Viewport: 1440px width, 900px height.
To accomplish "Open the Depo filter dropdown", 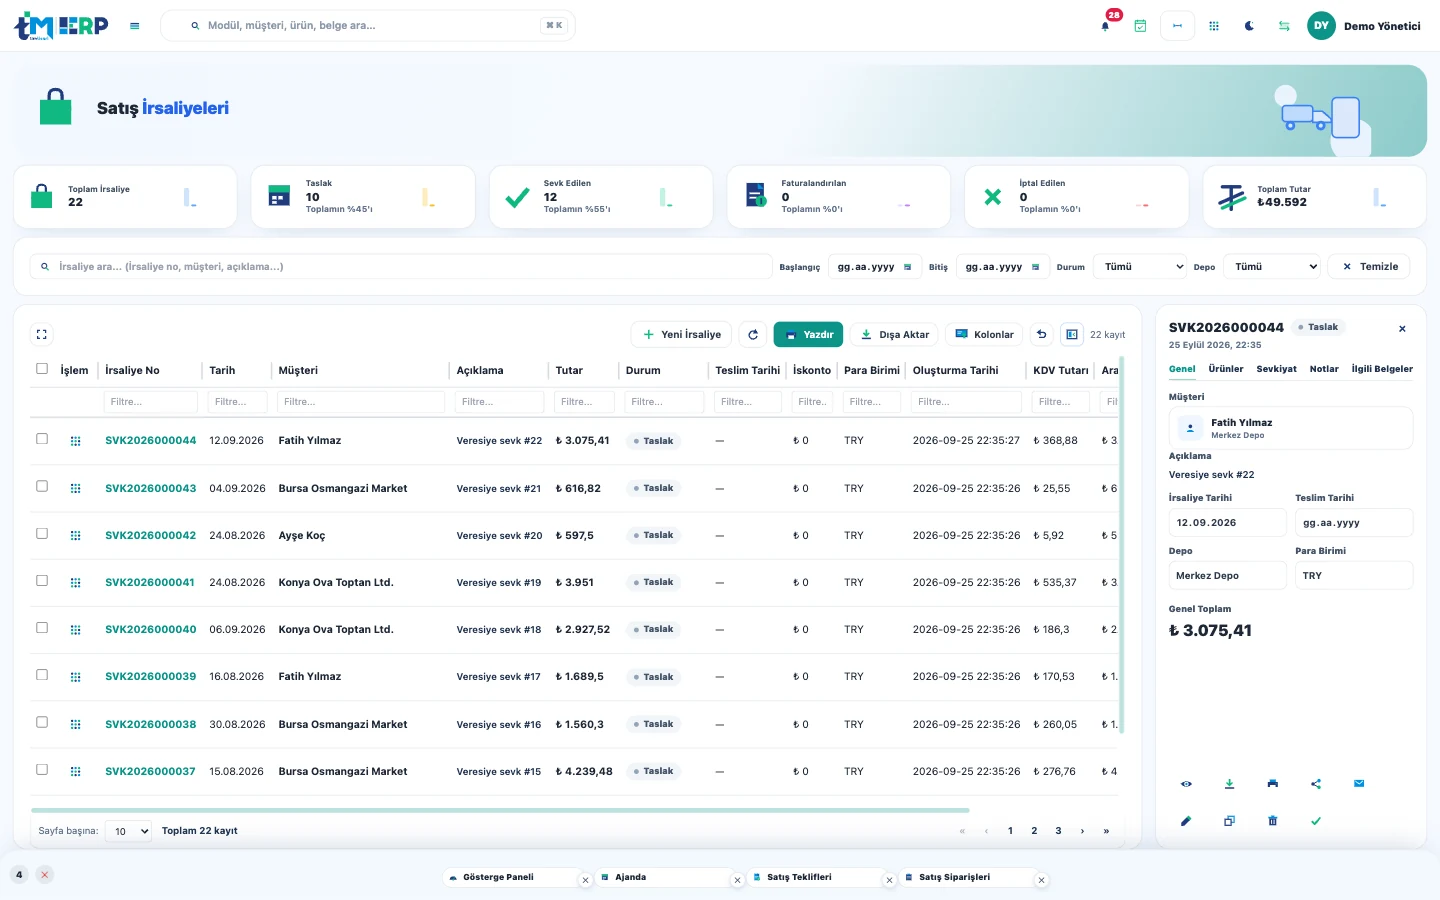I will [1271, 267].
